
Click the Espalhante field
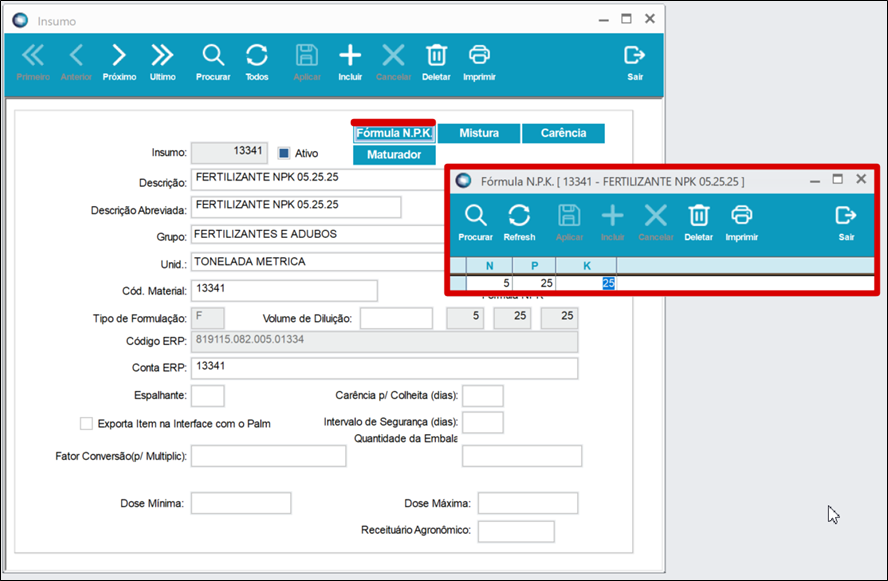[x=208, y=396]
